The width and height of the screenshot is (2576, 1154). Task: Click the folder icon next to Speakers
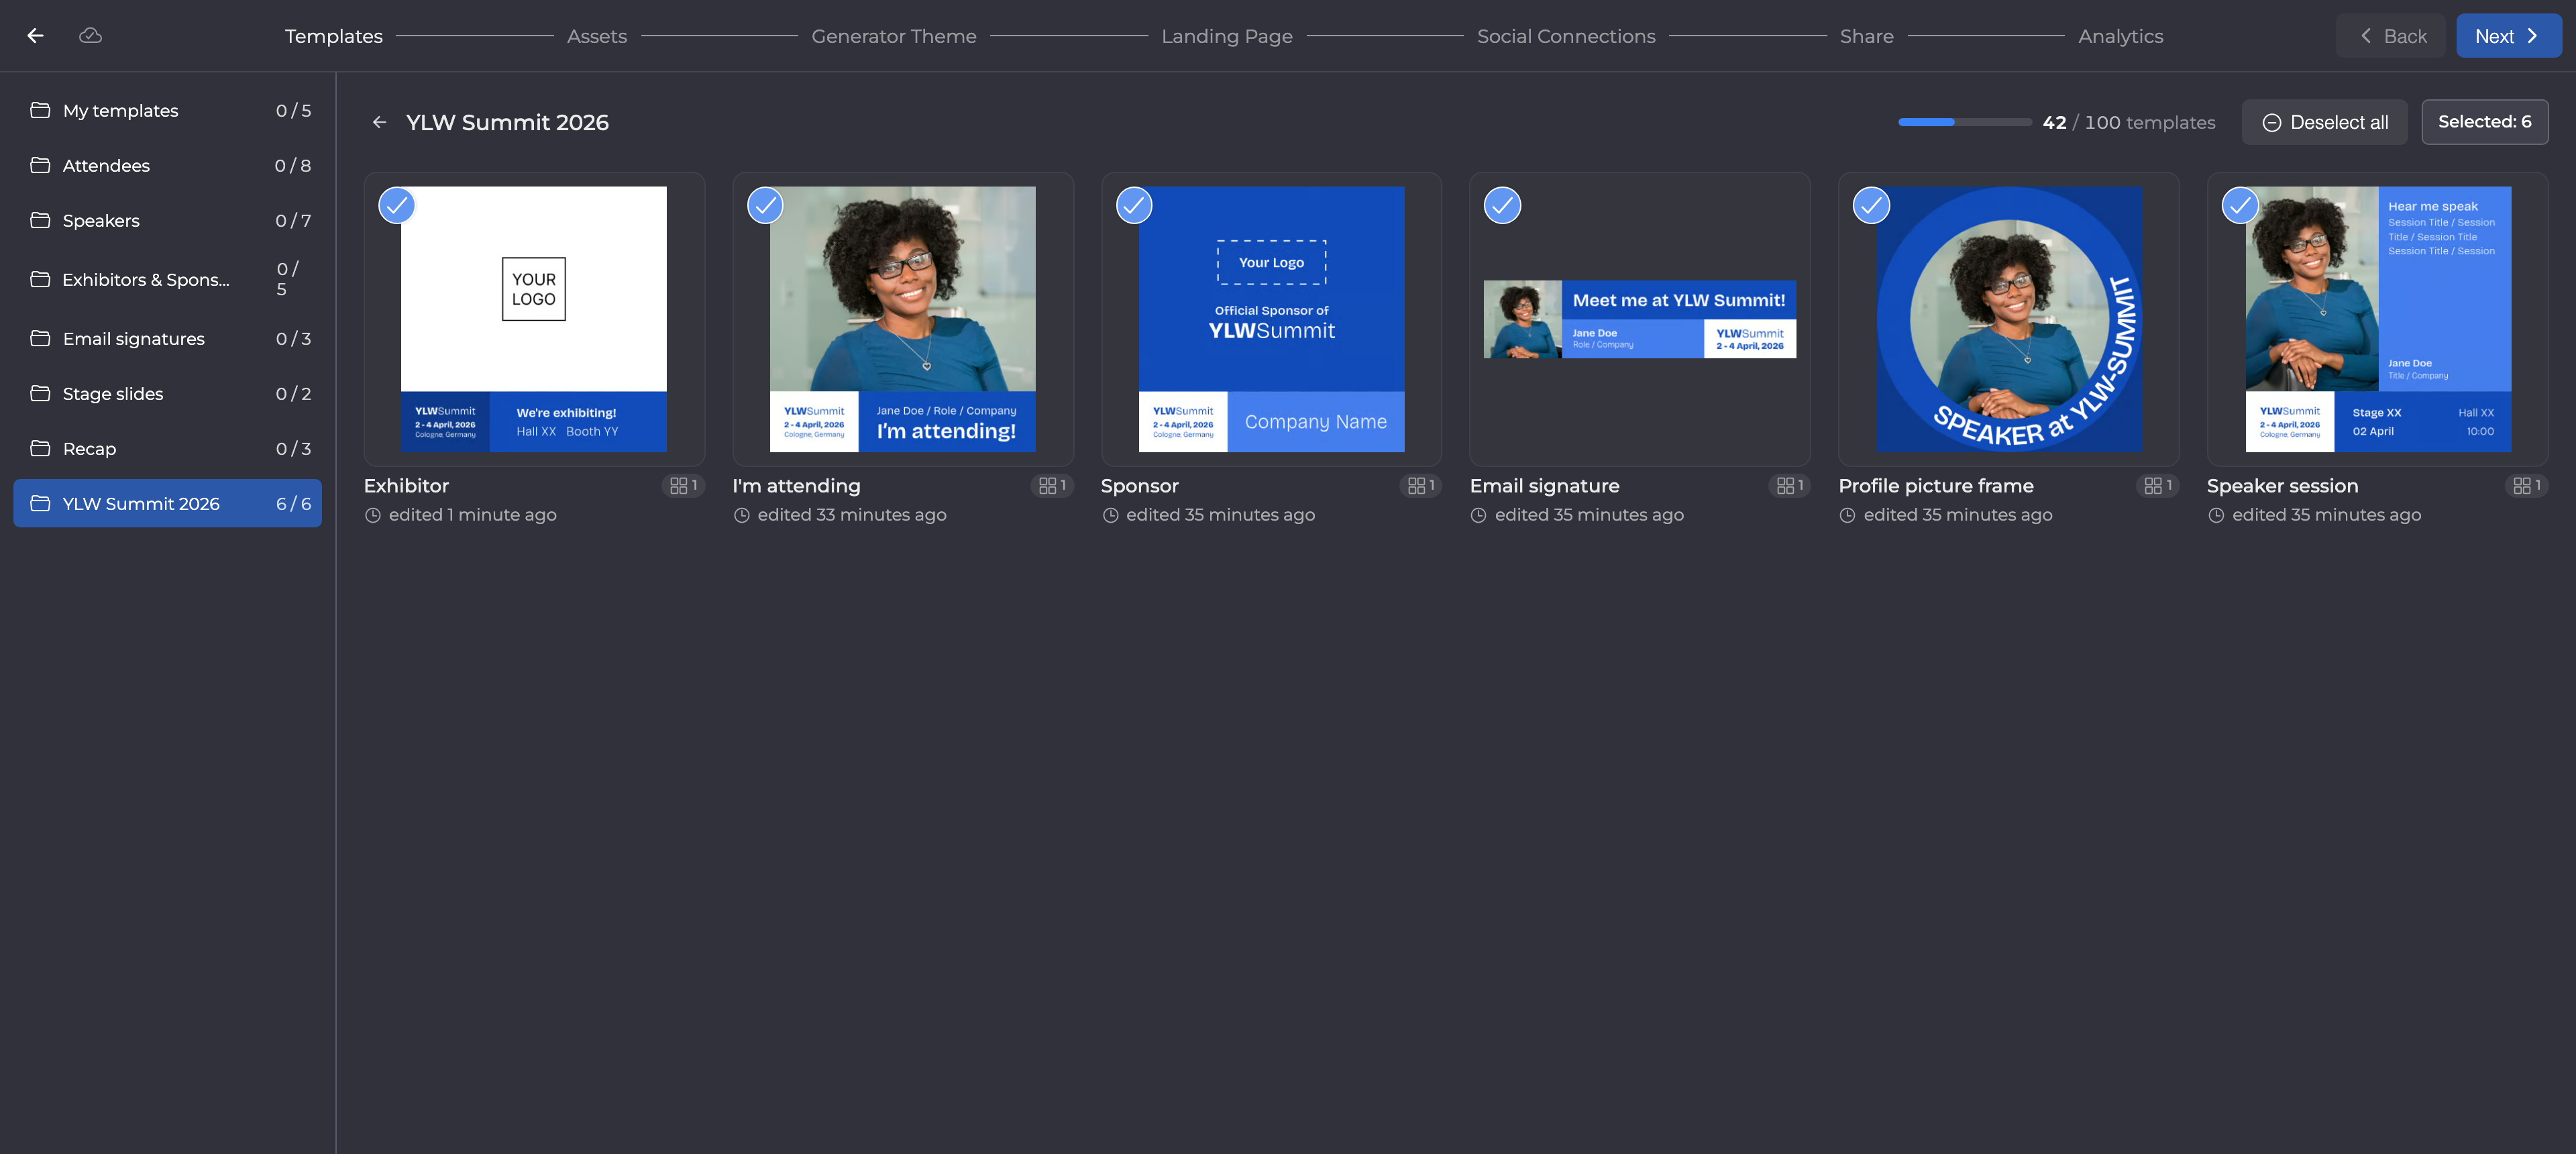click(40, 220)
